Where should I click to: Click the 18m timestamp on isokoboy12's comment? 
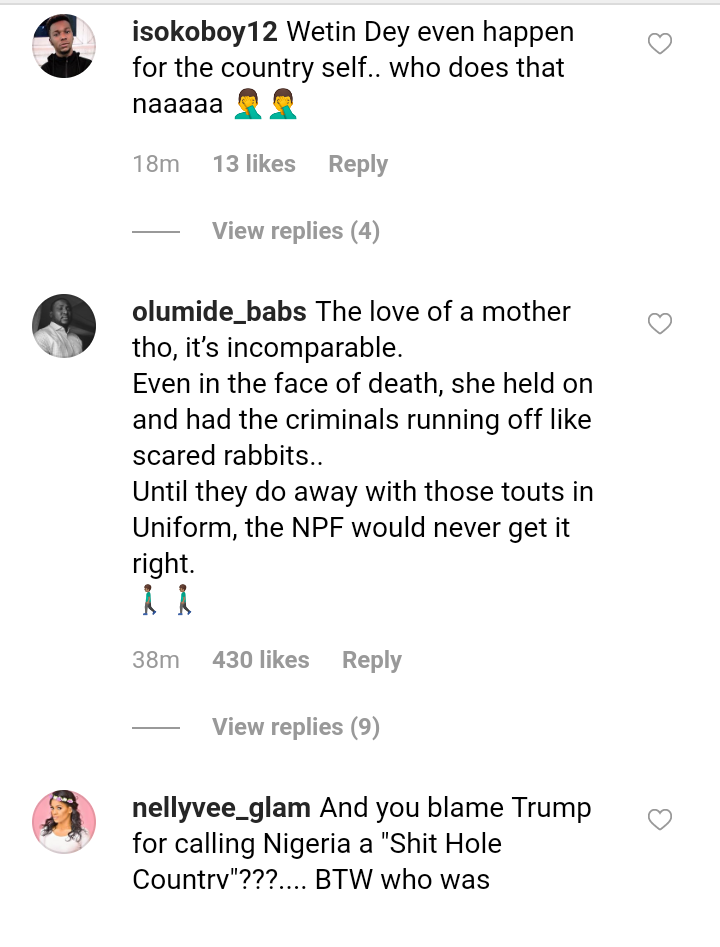156,164
